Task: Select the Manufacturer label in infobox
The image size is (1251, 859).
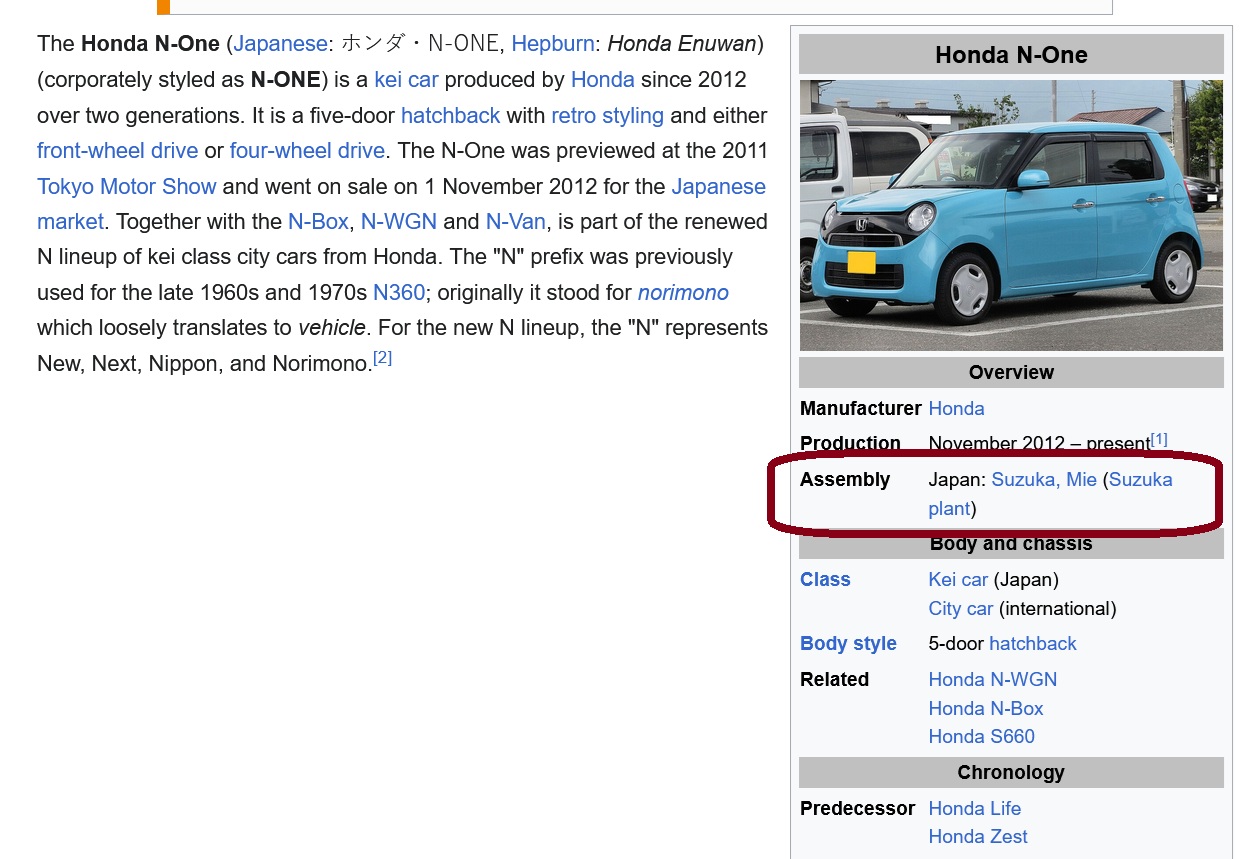Action: click(x=861, y=409)
